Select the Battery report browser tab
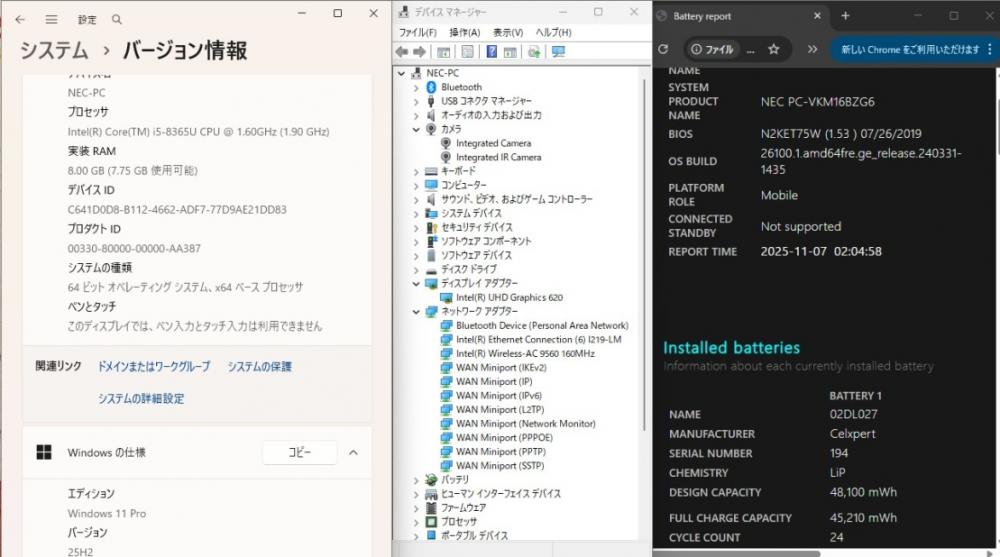 [x=740, y=17]
